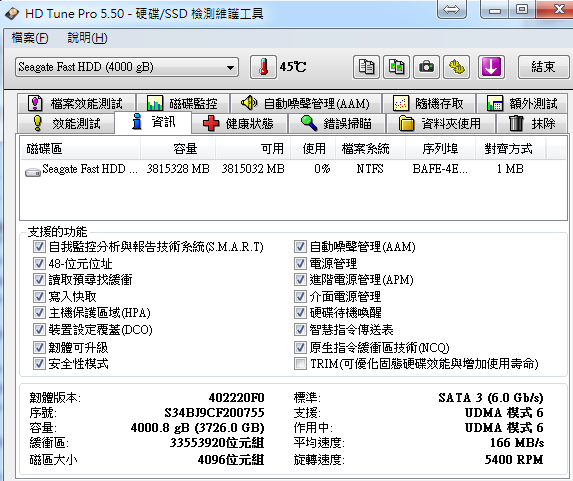Open the options gear icon
The width and height of the screenshot is (573, 481).
click(x=456, y=67)
